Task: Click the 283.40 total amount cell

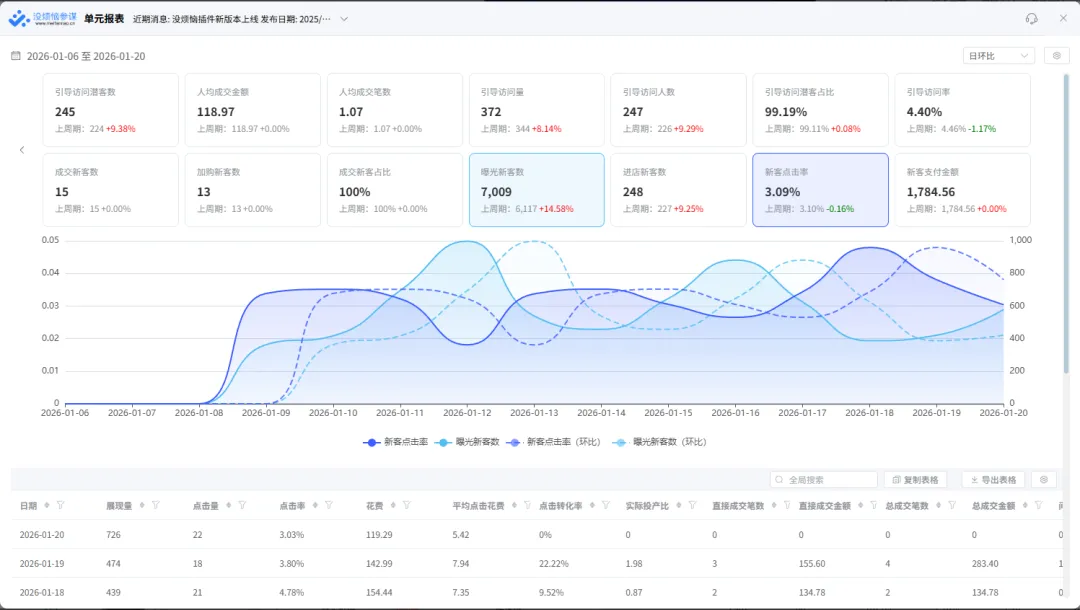Action: (985, 563)
